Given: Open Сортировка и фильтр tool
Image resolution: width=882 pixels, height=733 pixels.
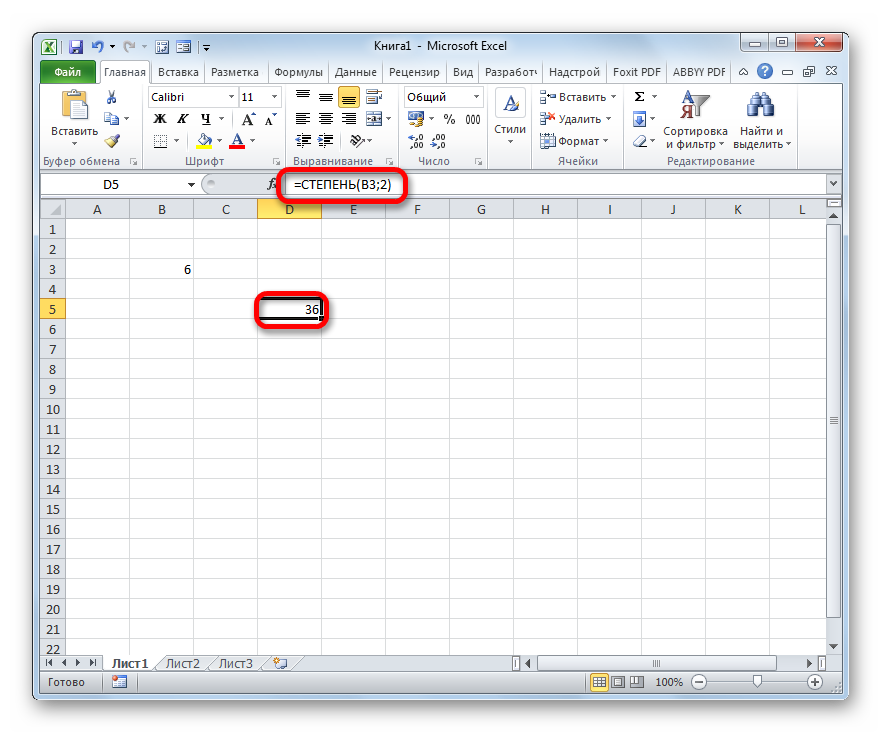Looking at the screenshot, I should click(x=694, y=118).
